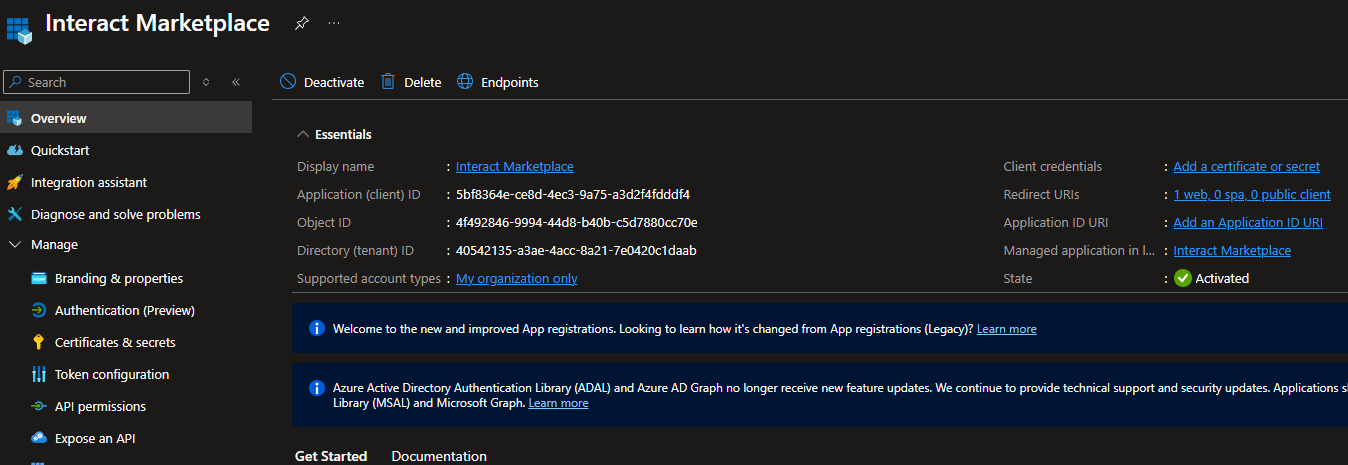Image resolution: width=1348 pixels, height=465 pixels.
Task: Click the Token configuration bars icon
Action: (39, 374)
